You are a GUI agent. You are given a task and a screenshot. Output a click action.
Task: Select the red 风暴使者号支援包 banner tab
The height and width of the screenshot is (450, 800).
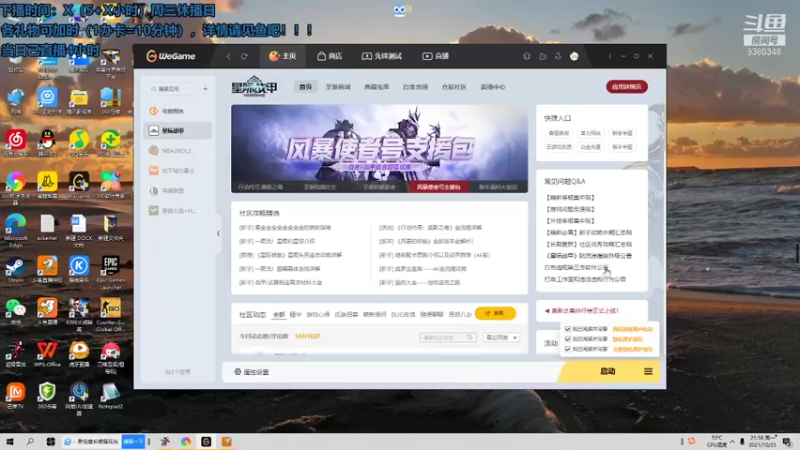coord(439,187)
